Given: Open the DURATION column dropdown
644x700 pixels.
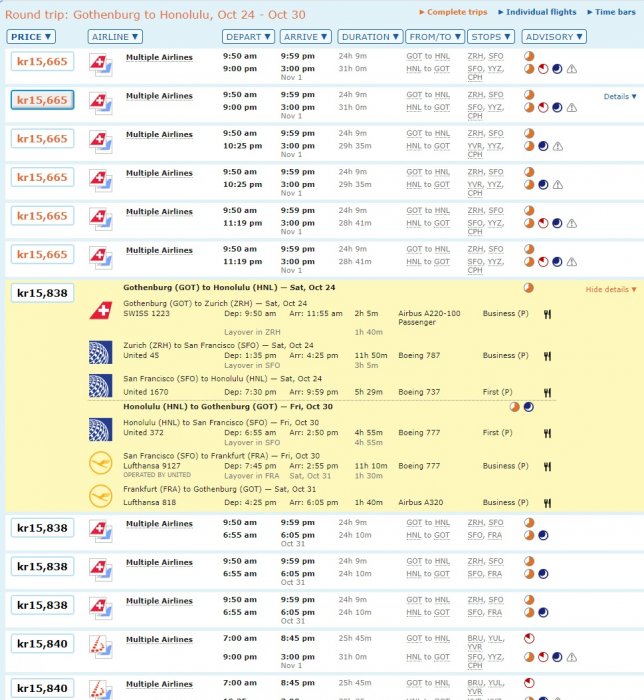Looking at the screenshot, I should point(363,36).
